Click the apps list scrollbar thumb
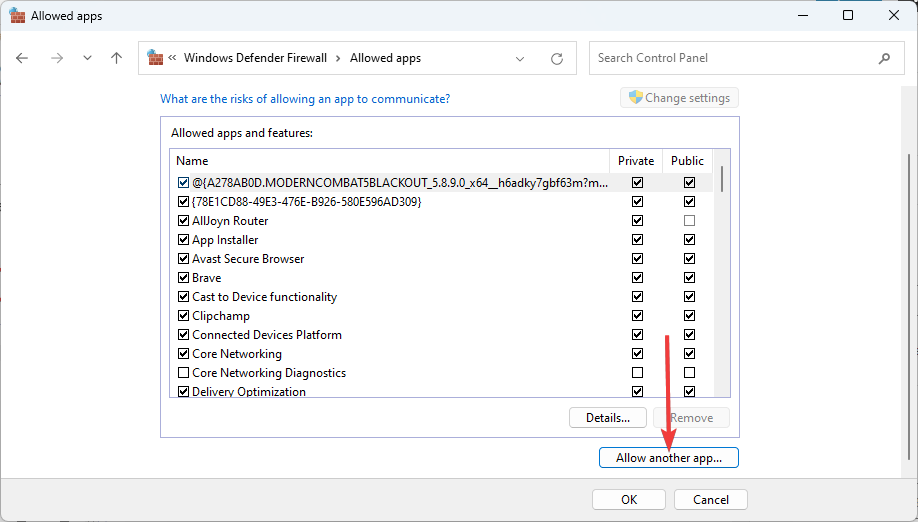The width and height of the screenshot is (918, 522). [x=722, y=179]
